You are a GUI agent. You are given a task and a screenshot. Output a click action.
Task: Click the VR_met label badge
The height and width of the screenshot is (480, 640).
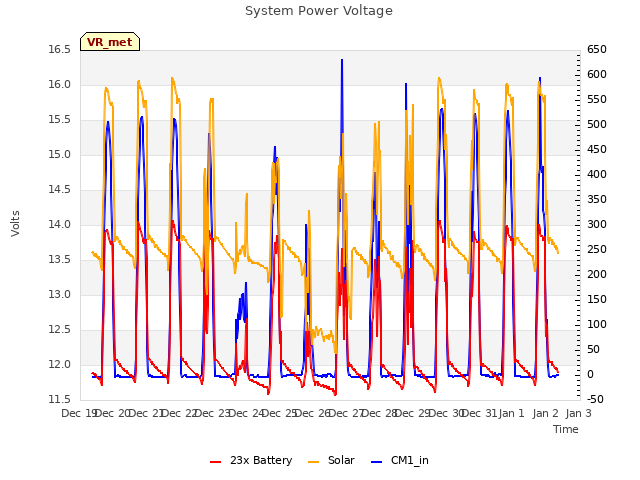[110, 42]
